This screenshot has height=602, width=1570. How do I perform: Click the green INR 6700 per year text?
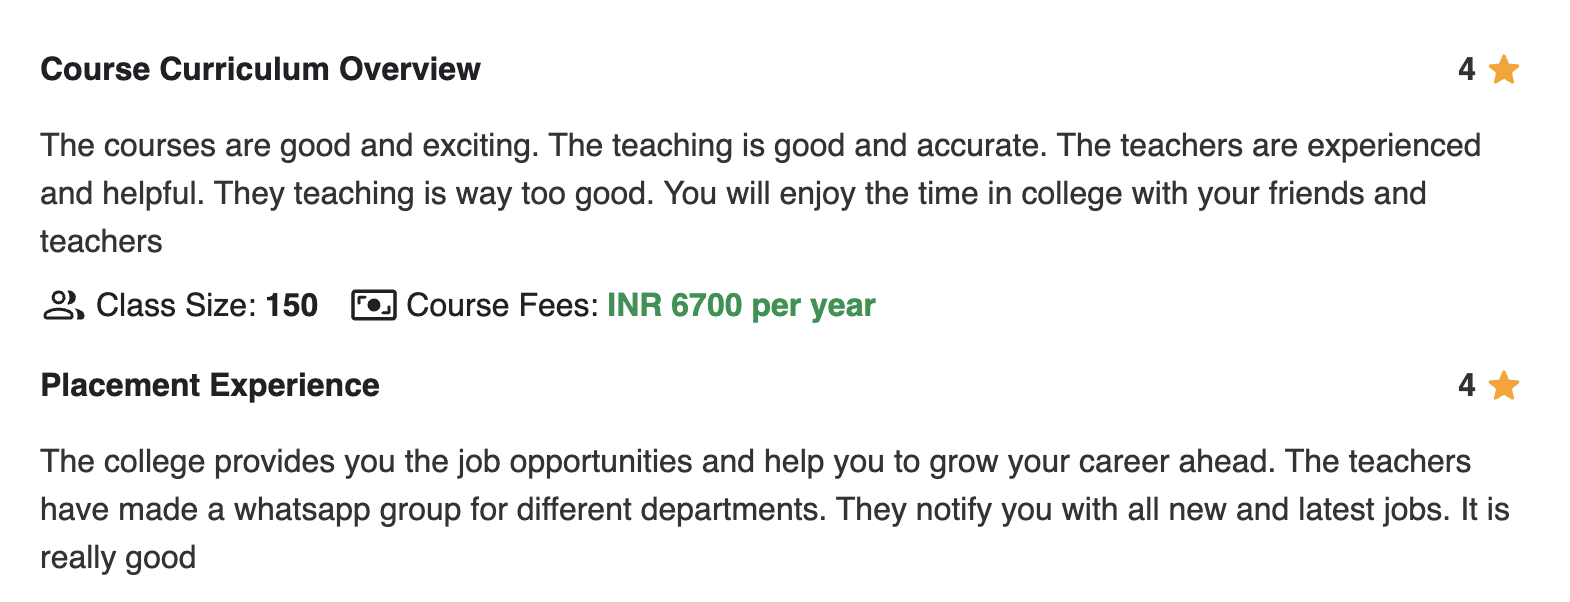[x=741, y=305]
